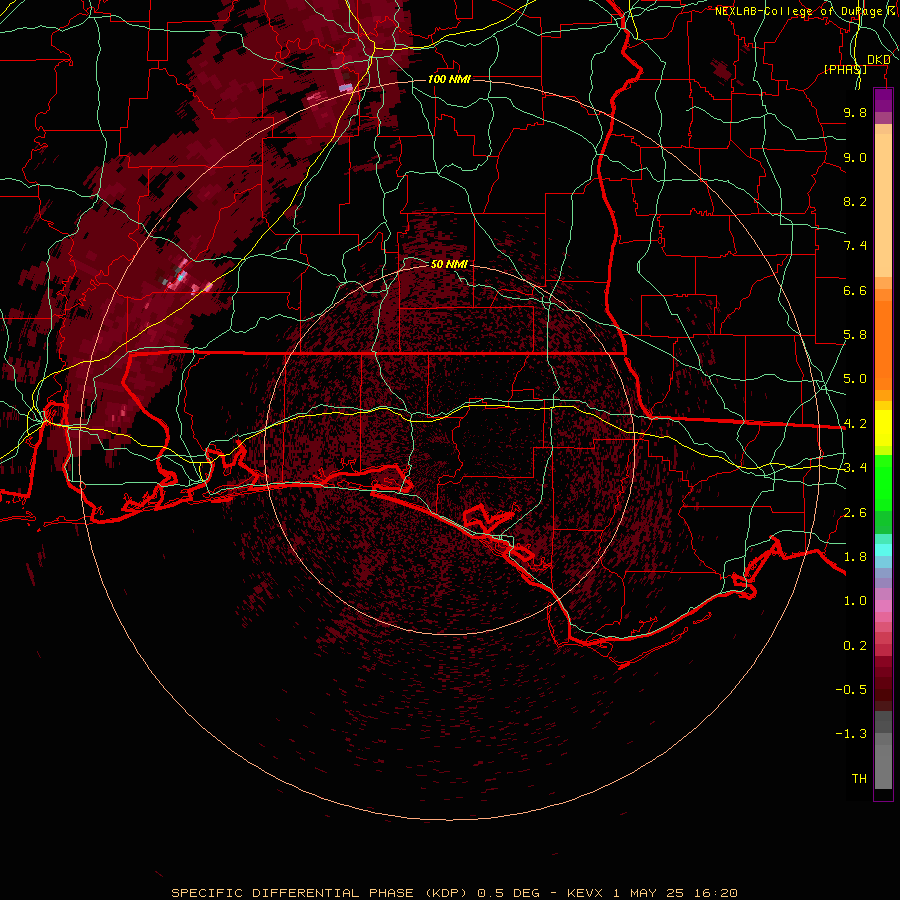The height and width of the screenshot is (900, 900).
Task: Click the 4.2 scale value
Action: tap(855, 424)
